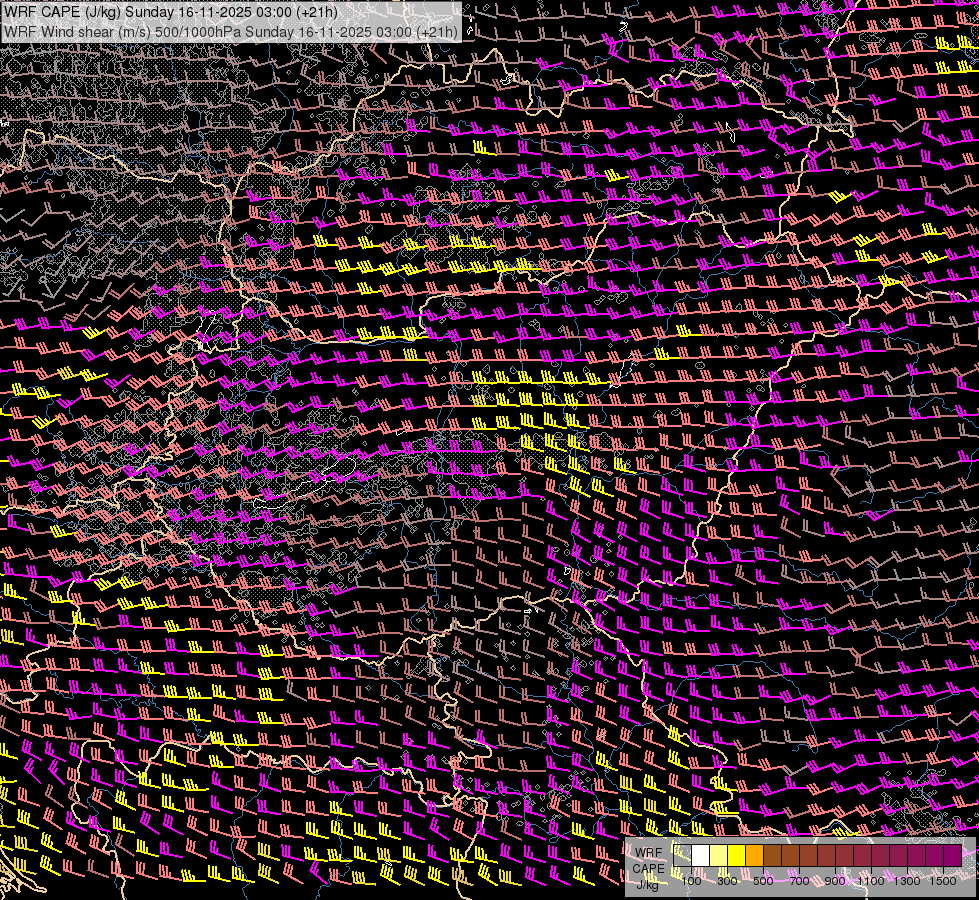
Task: Click the '100' legend value
Action: coord(691,881)
